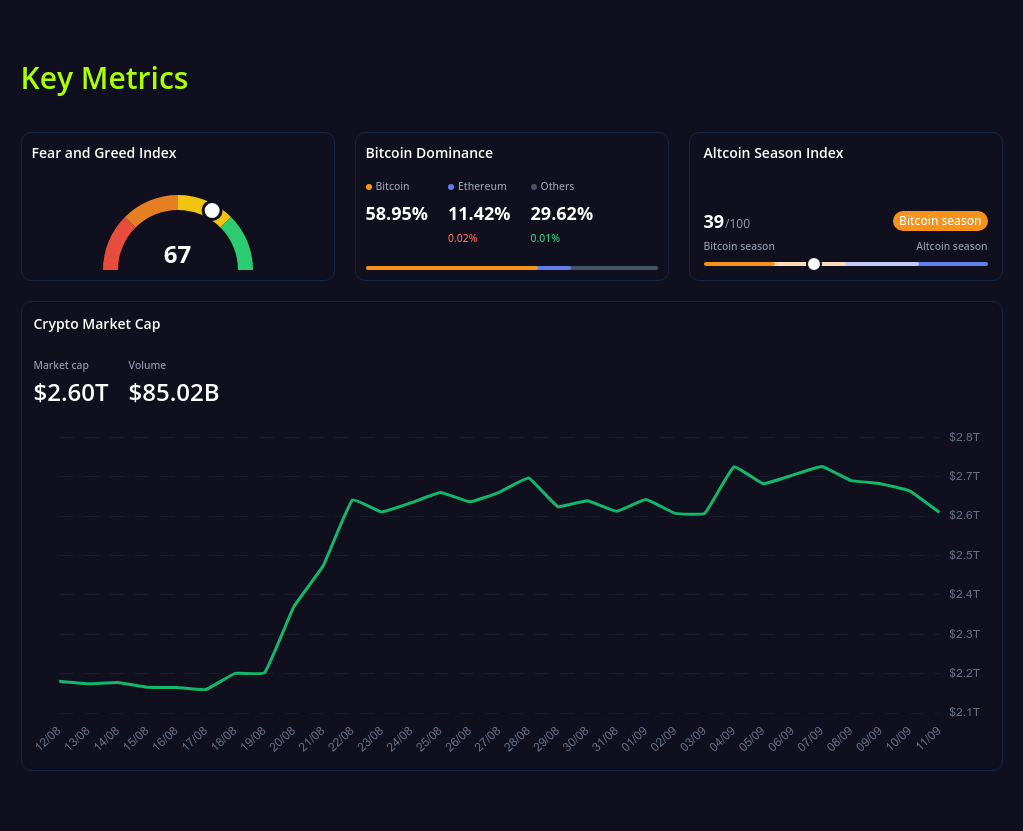Viewport: 1023px width, 831px height.
Task: Click the Fear and Greed gauge knob
Action: (x=211, y=211)
